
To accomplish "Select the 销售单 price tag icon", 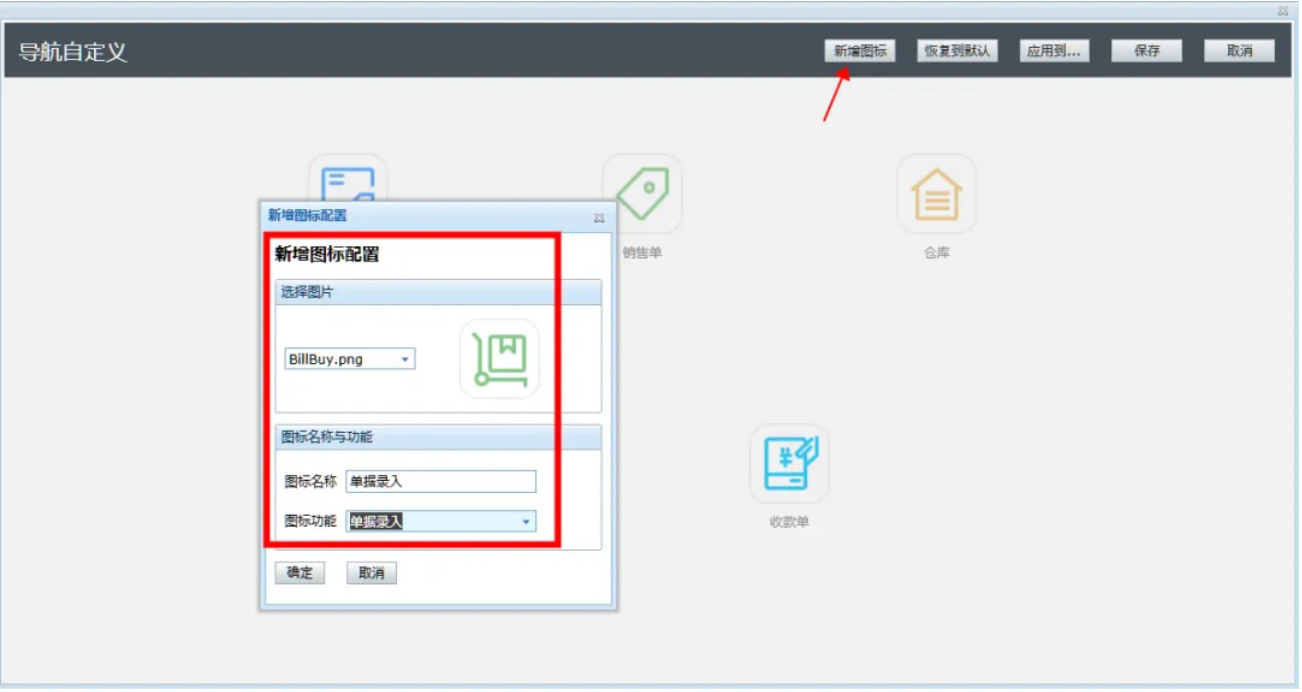I will (642, 193).
